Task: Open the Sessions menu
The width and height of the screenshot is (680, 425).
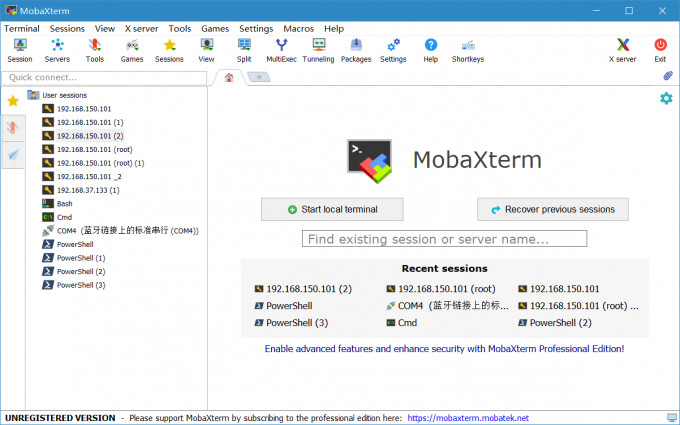Action: coord(67,29)
